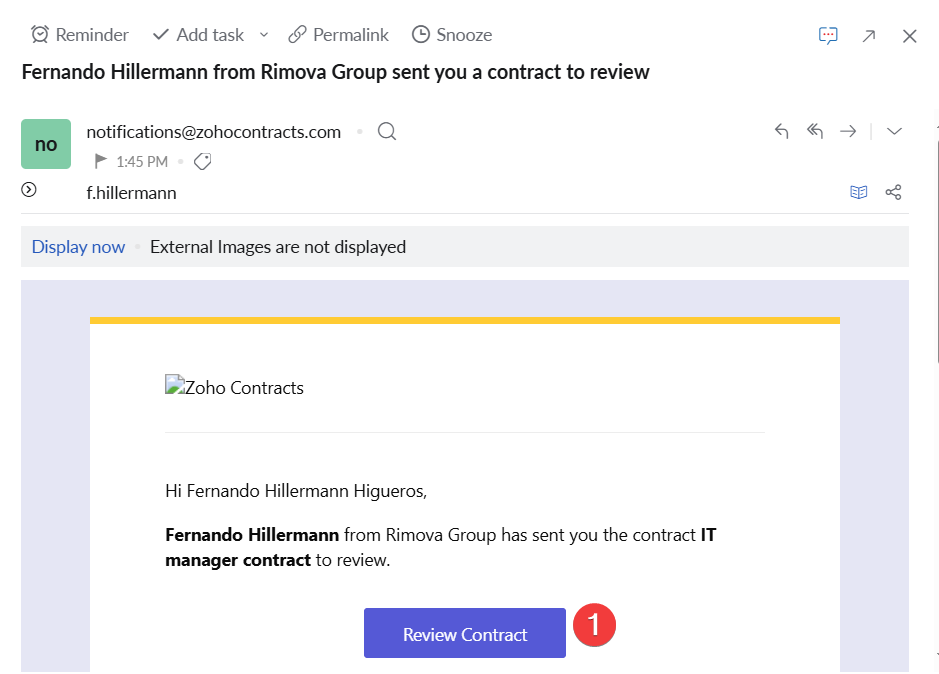Open email in new window arrow
939x674 pixels.
(869, 36)
